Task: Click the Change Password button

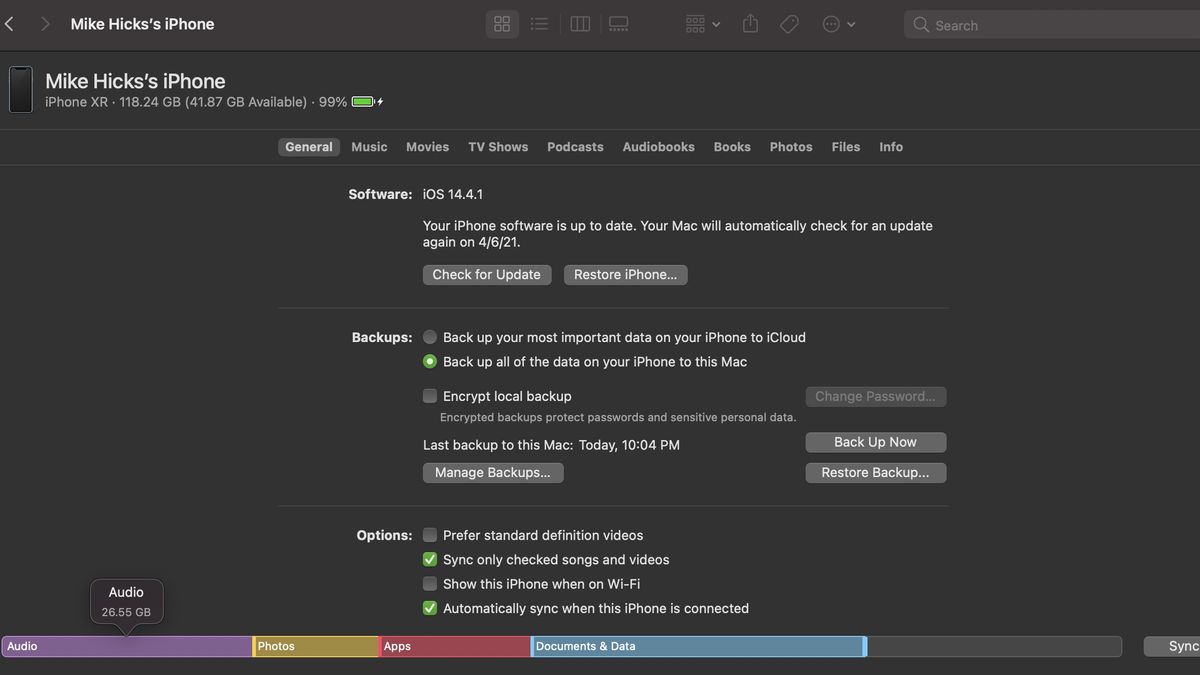Action: pos(876,397)
